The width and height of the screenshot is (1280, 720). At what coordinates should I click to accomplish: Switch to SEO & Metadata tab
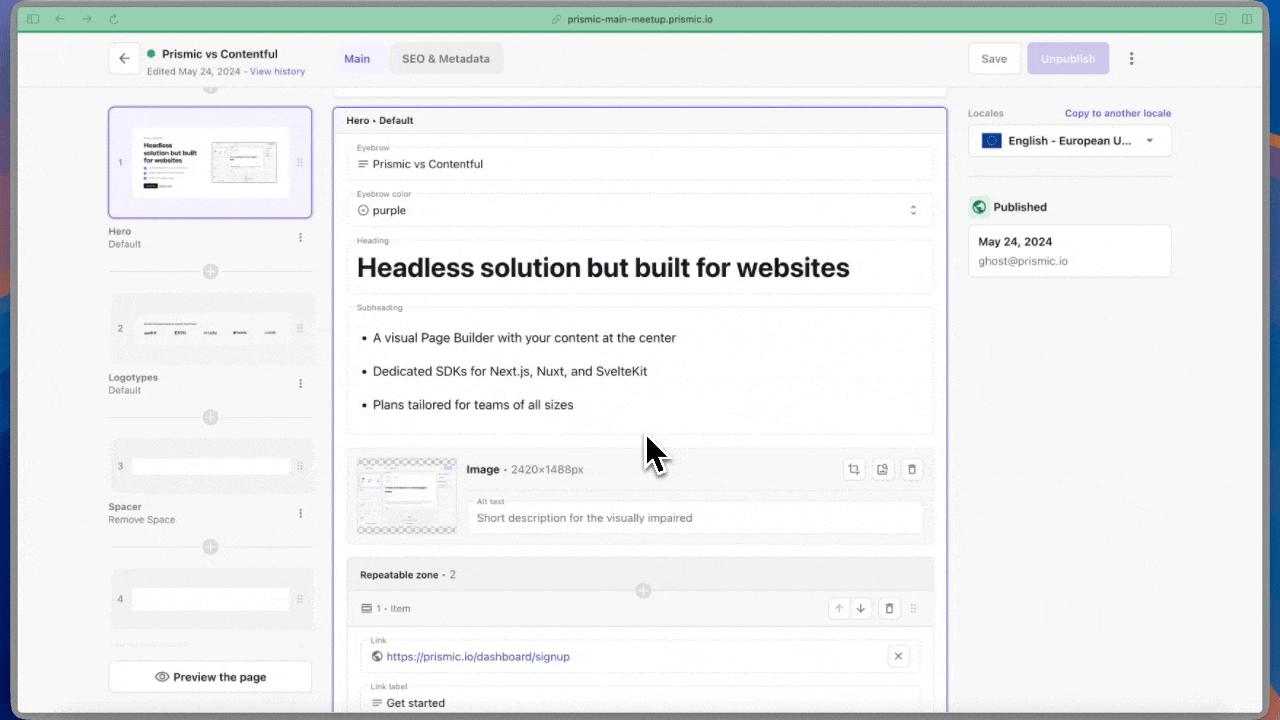(446, 59)
